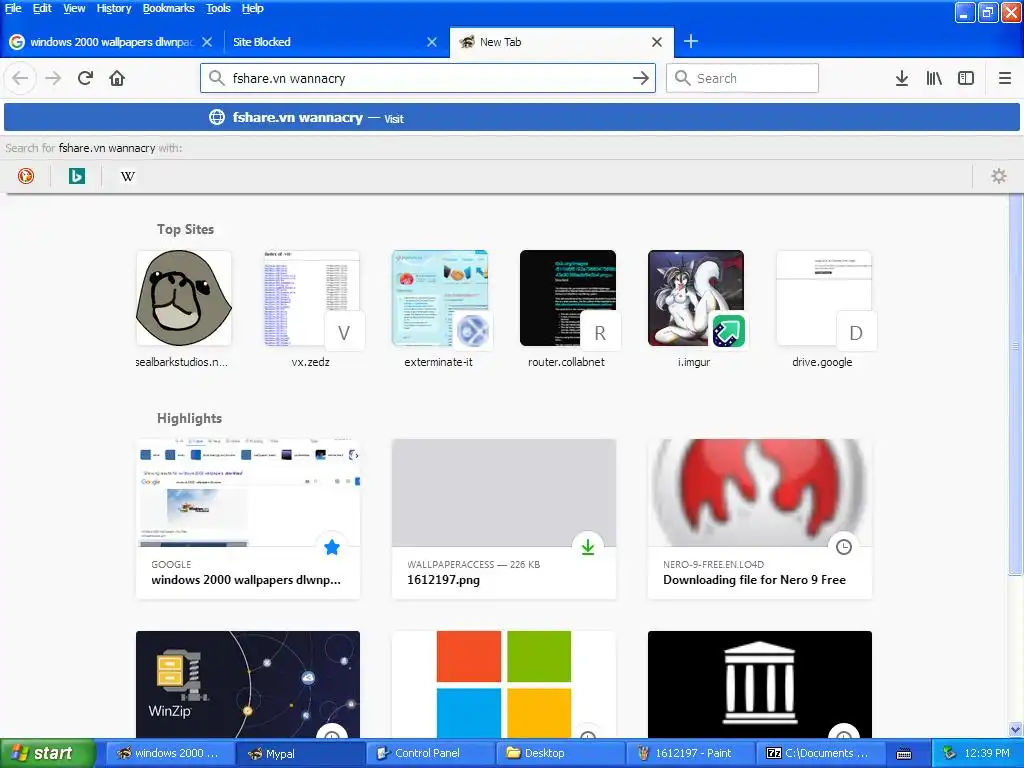Switch to 1612197 - Paint taskbar button
1024x768 pixels.
(689, 754)
